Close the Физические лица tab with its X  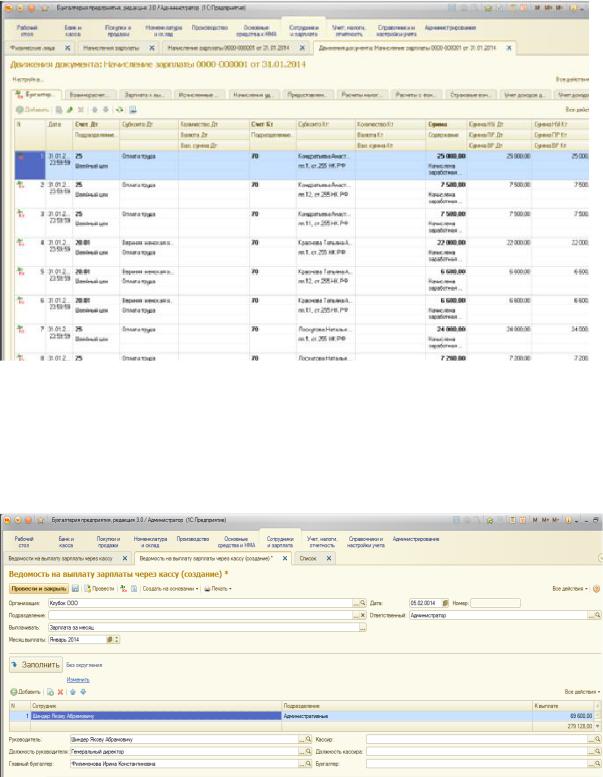tap(68, 48)
